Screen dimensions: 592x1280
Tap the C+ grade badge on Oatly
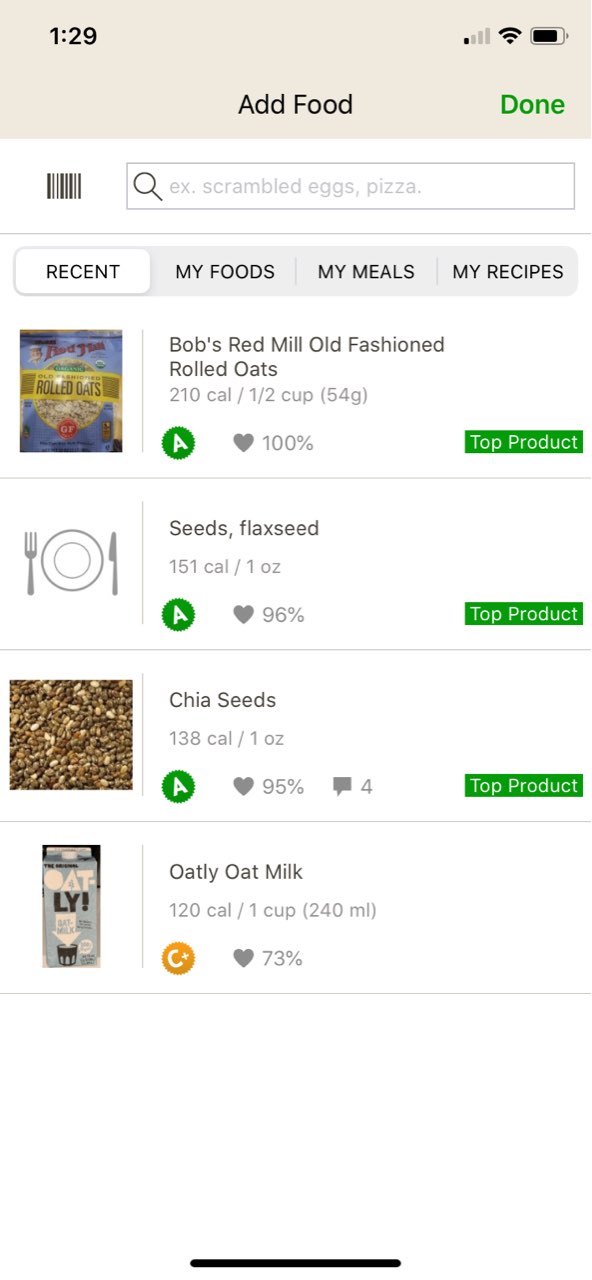[179, 958]
